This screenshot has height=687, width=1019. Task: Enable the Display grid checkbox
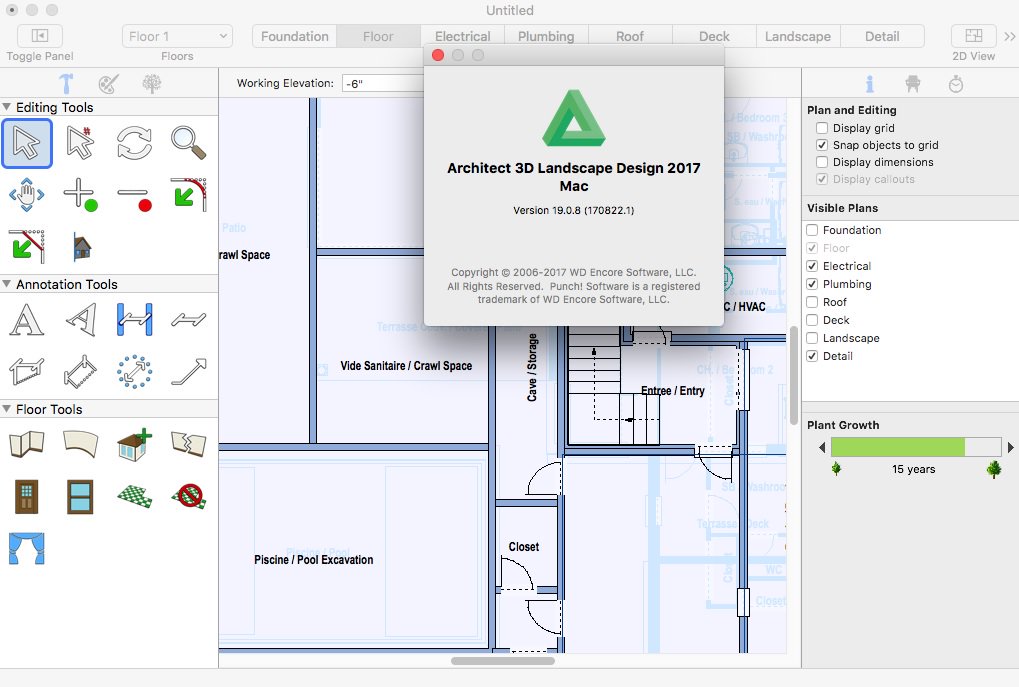pyautogui.click(x=822, y=128)
